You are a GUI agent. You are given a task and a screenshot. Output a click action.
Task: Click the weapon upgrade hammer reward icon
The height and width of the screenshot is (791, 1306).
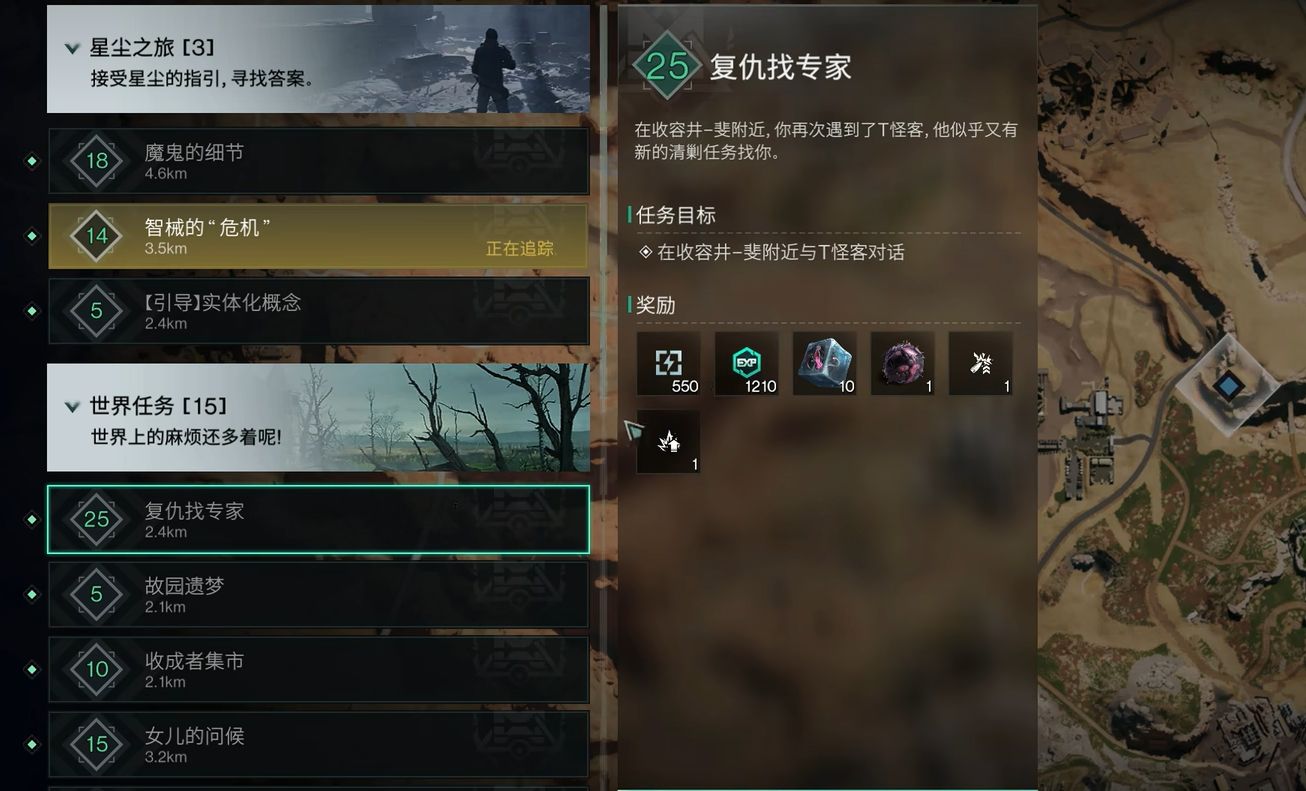pos(981,364)
